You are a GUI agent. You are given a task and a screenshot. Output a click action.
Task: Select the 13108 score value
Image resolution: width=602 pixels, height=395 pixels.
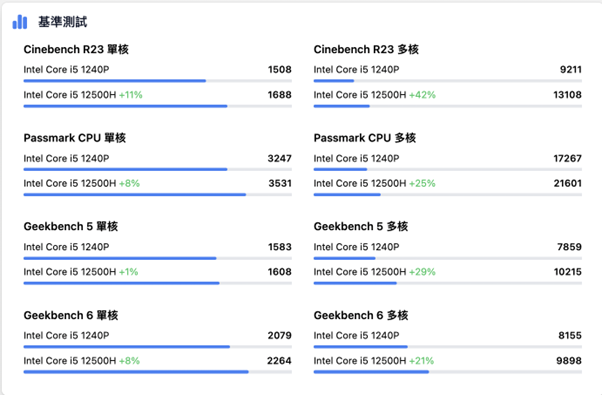(x=567, y=95)
